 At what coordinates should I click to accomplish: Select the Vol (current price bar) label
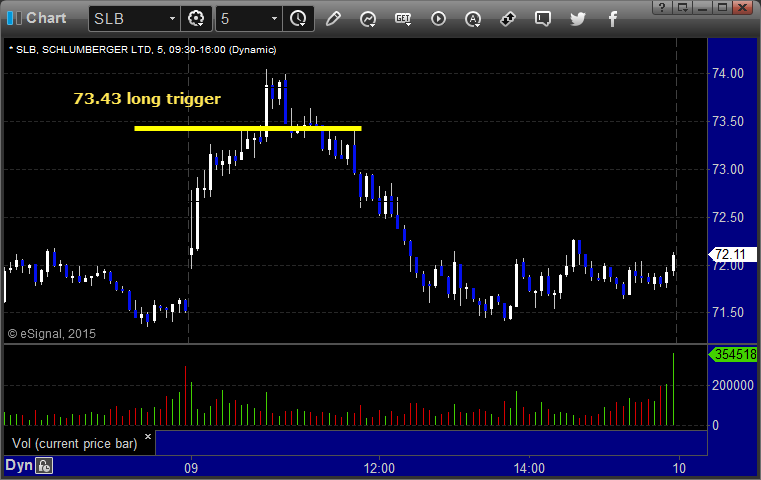pos(75,444)
